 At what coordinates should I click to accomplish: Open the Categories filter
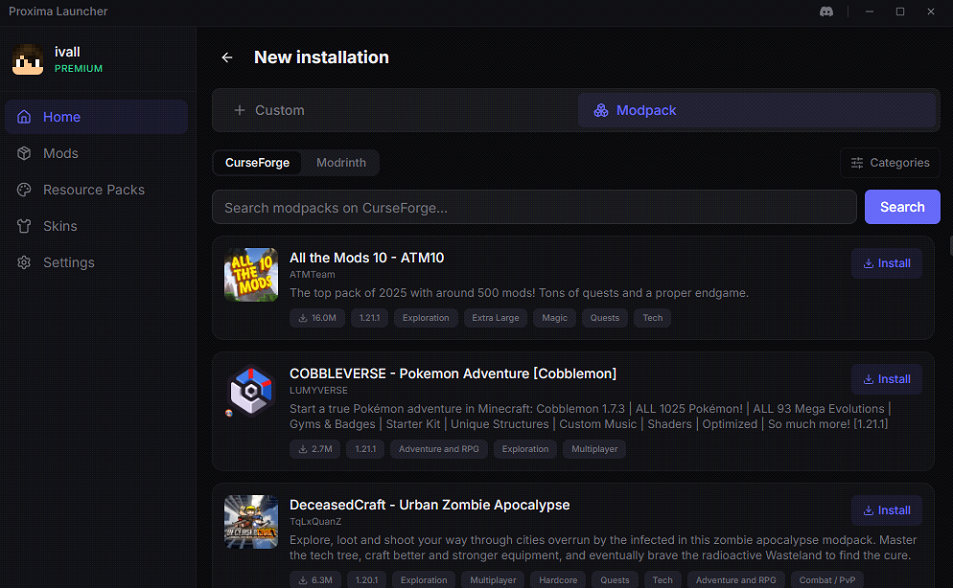click(x=890, y=163)
